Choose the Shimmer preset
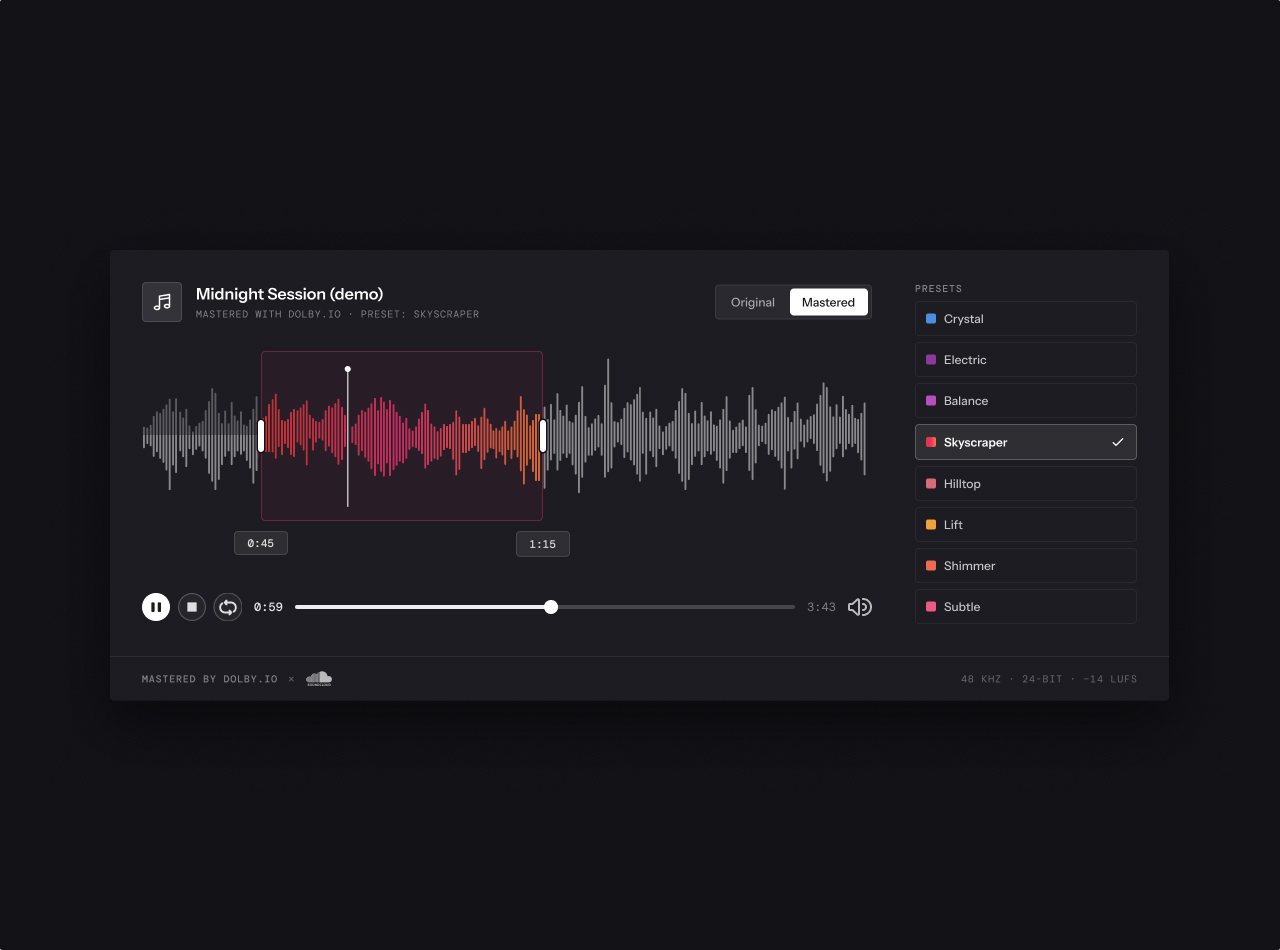This screenshot has height=950, width=1280. pos(1026,566)
